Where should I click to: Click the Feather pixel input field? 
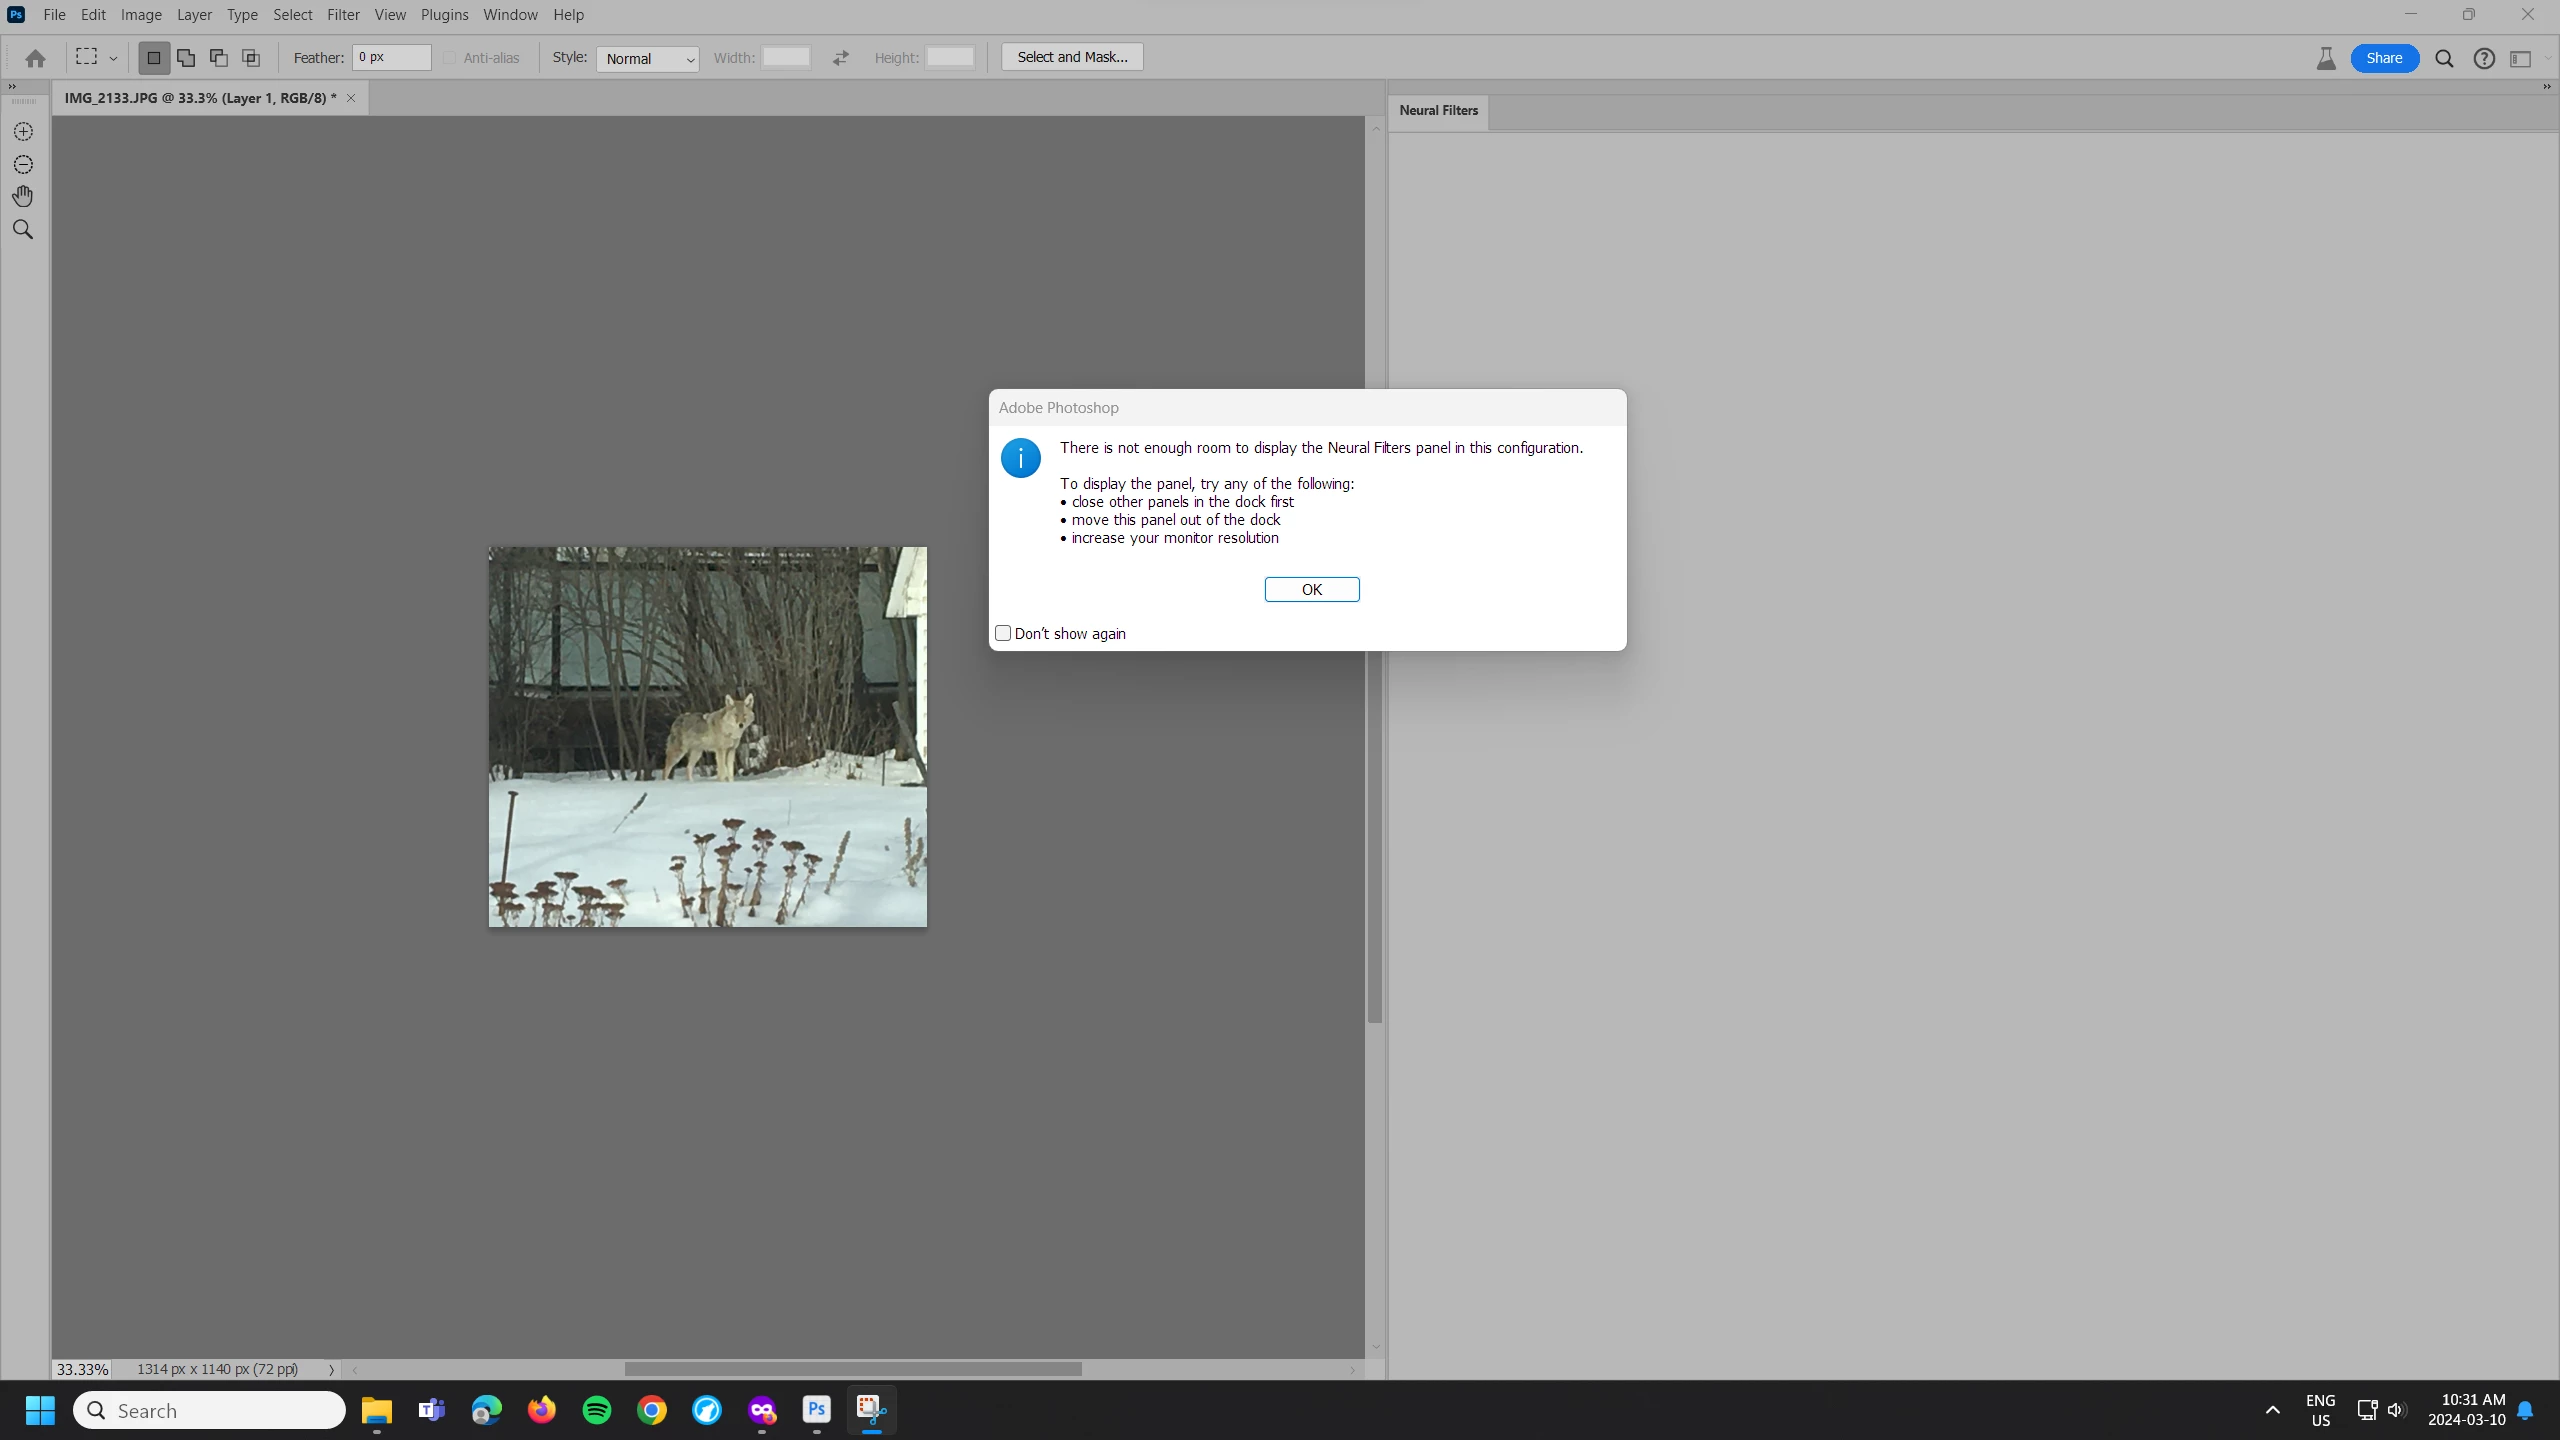(x=391, y=57)
